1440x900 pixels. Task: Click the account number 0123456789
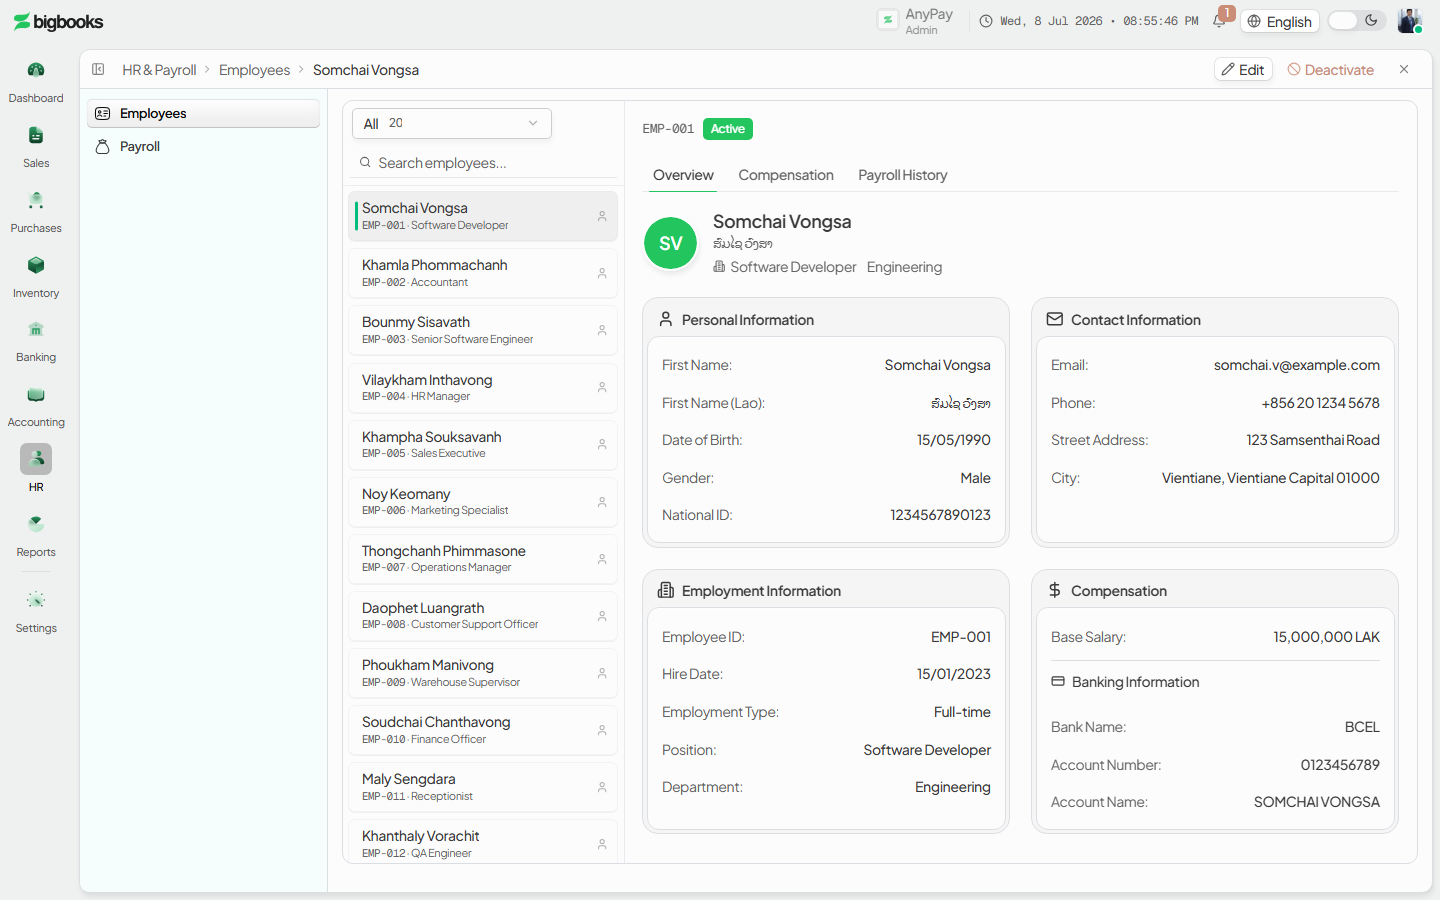tap(1340, 765)
